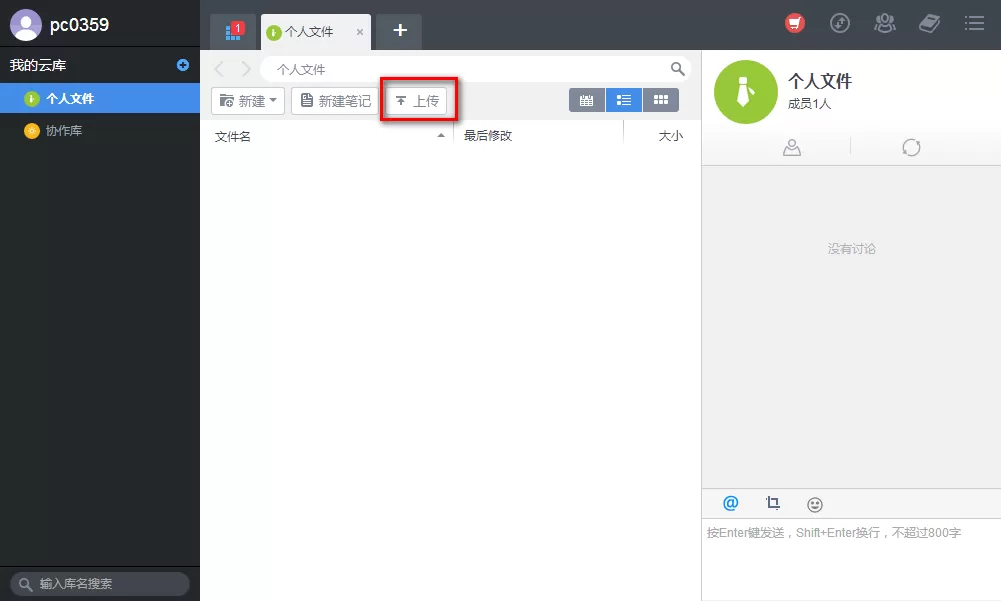Switch to grid thumbnail view
The image size is (1001, 601).
coord(661,100)
